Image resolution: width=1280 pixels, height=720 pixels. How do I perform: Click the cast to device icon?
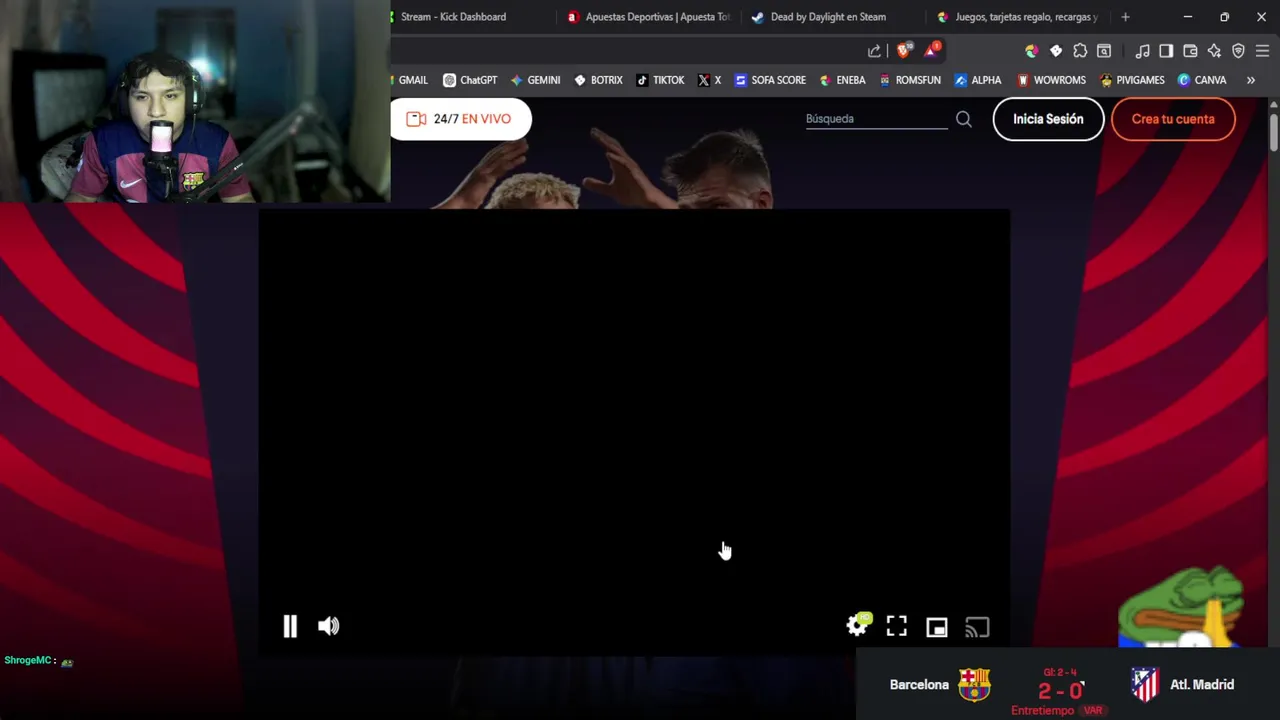point(977,627)
